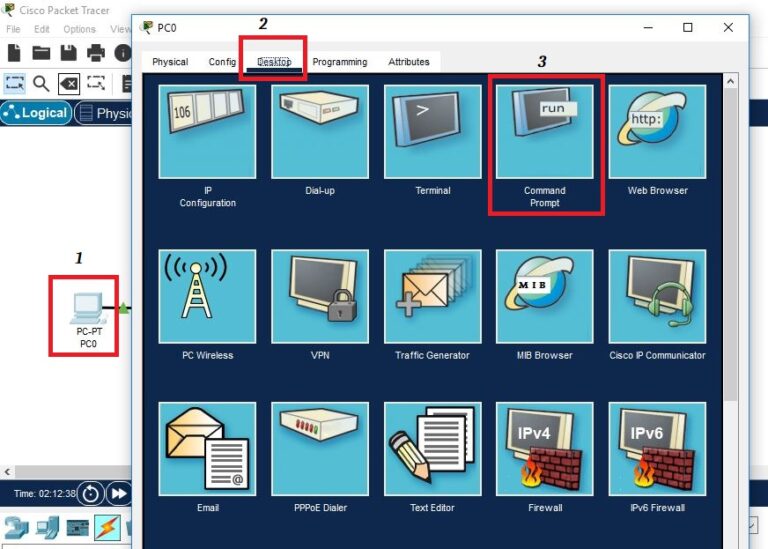Click the PC0 desktop scrollbar up arrow
The height and width of the screenshot is (549, 768).
[730, 81]
